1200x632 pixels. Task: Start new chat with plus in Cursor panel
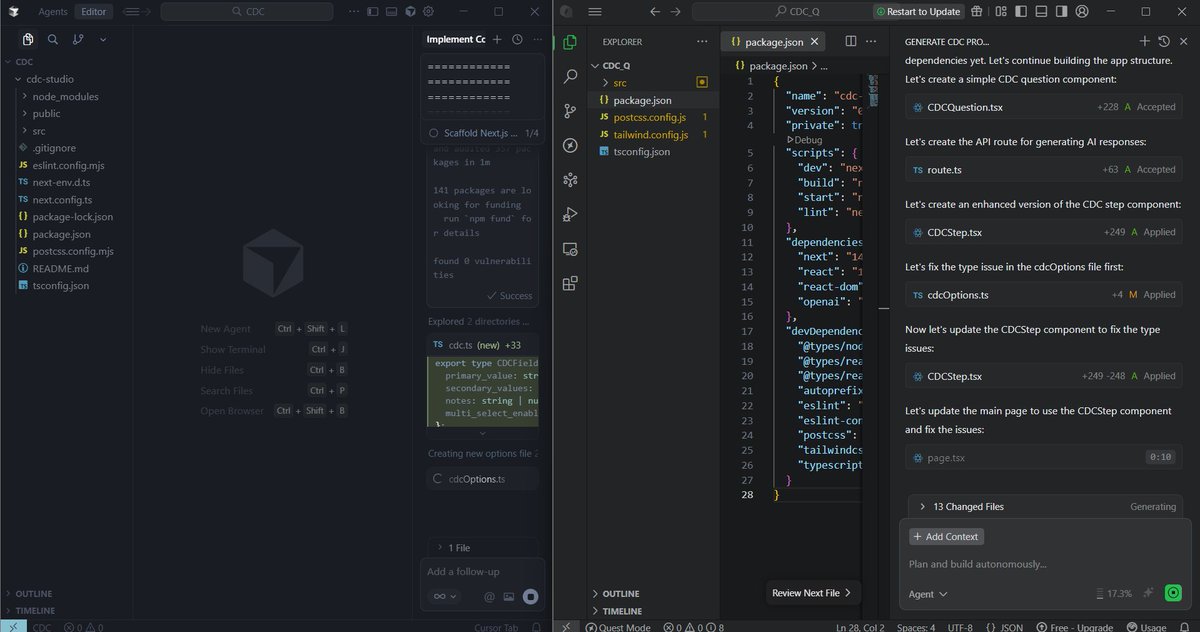tap(499, 39)
